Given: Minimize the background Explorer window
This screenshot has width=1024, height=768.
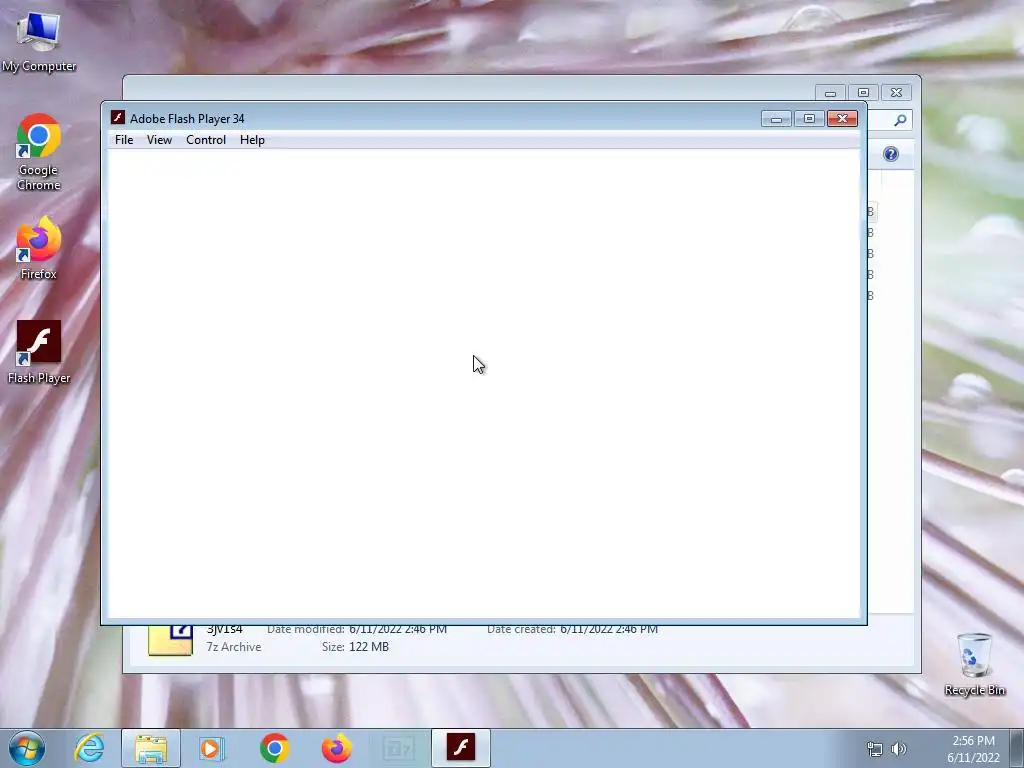Looking at the screenshot, I should coord(830,93).
